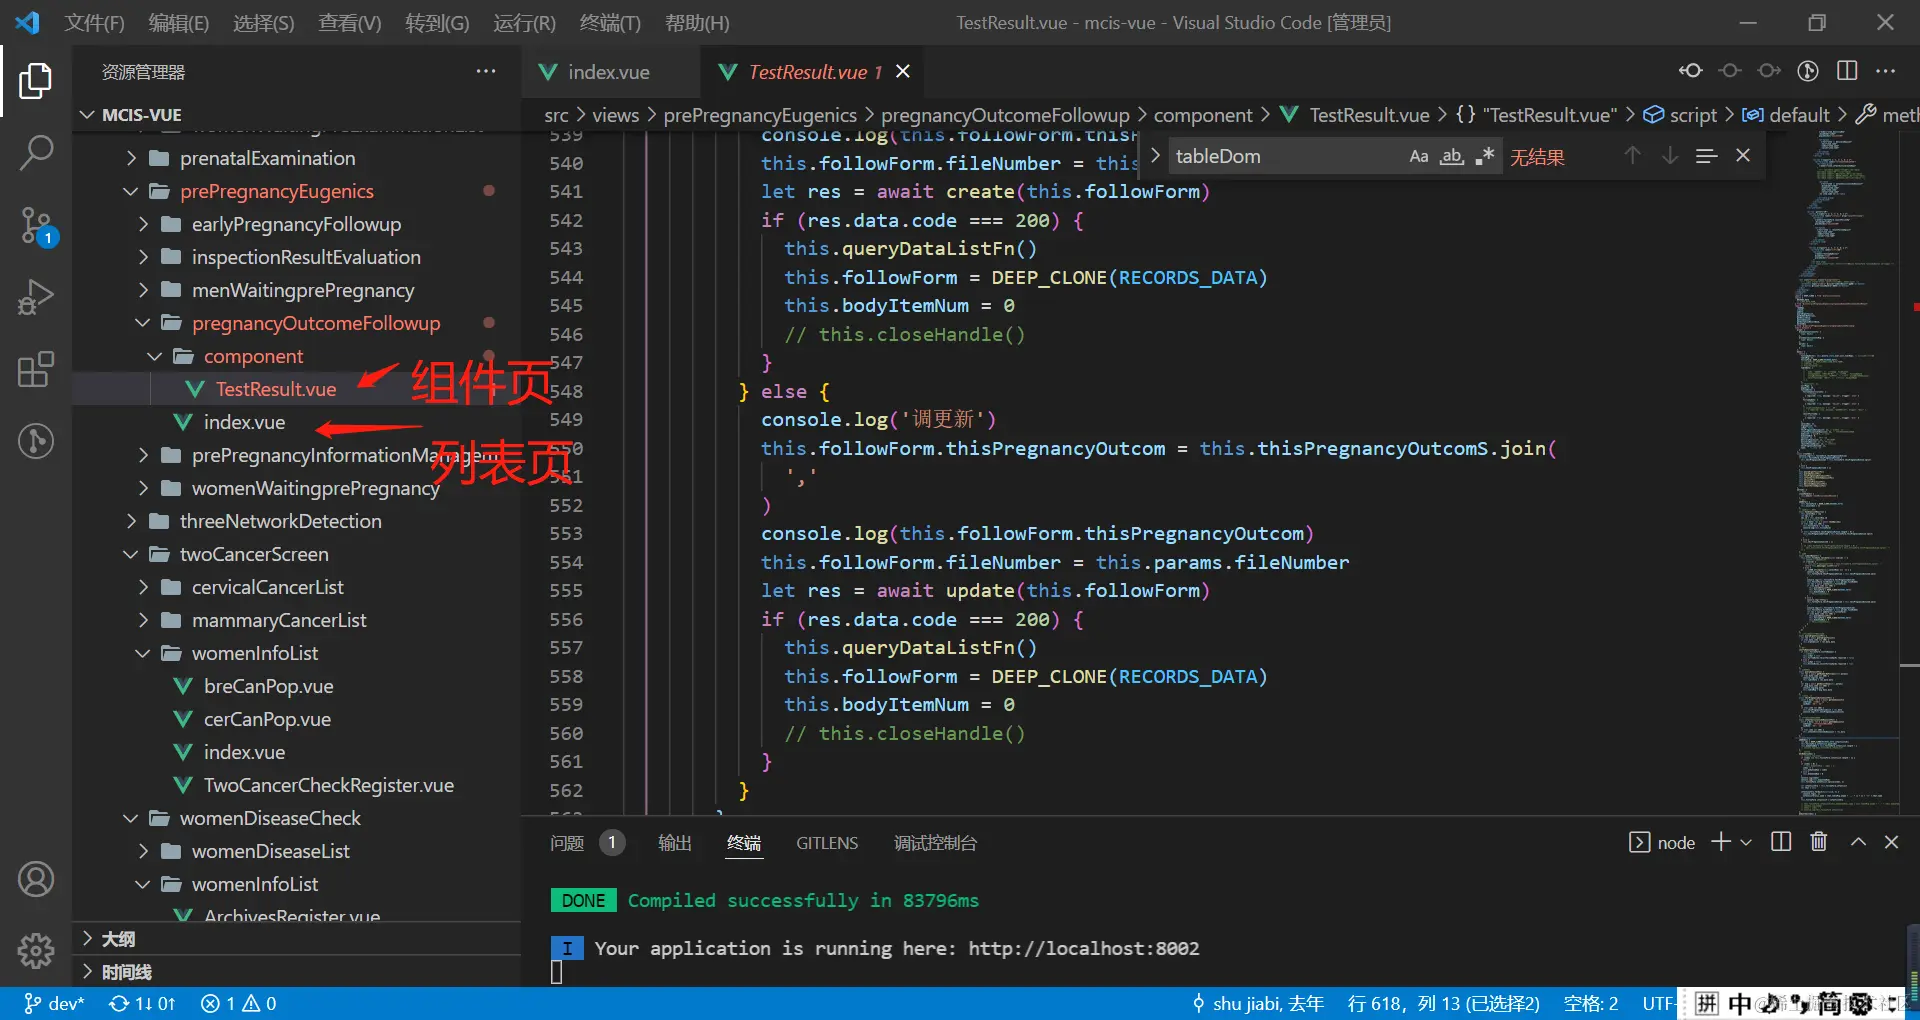This screenshot has width=1920, height=1020.
Task: Toggle Match Case in find widget
Action: 1419,156
